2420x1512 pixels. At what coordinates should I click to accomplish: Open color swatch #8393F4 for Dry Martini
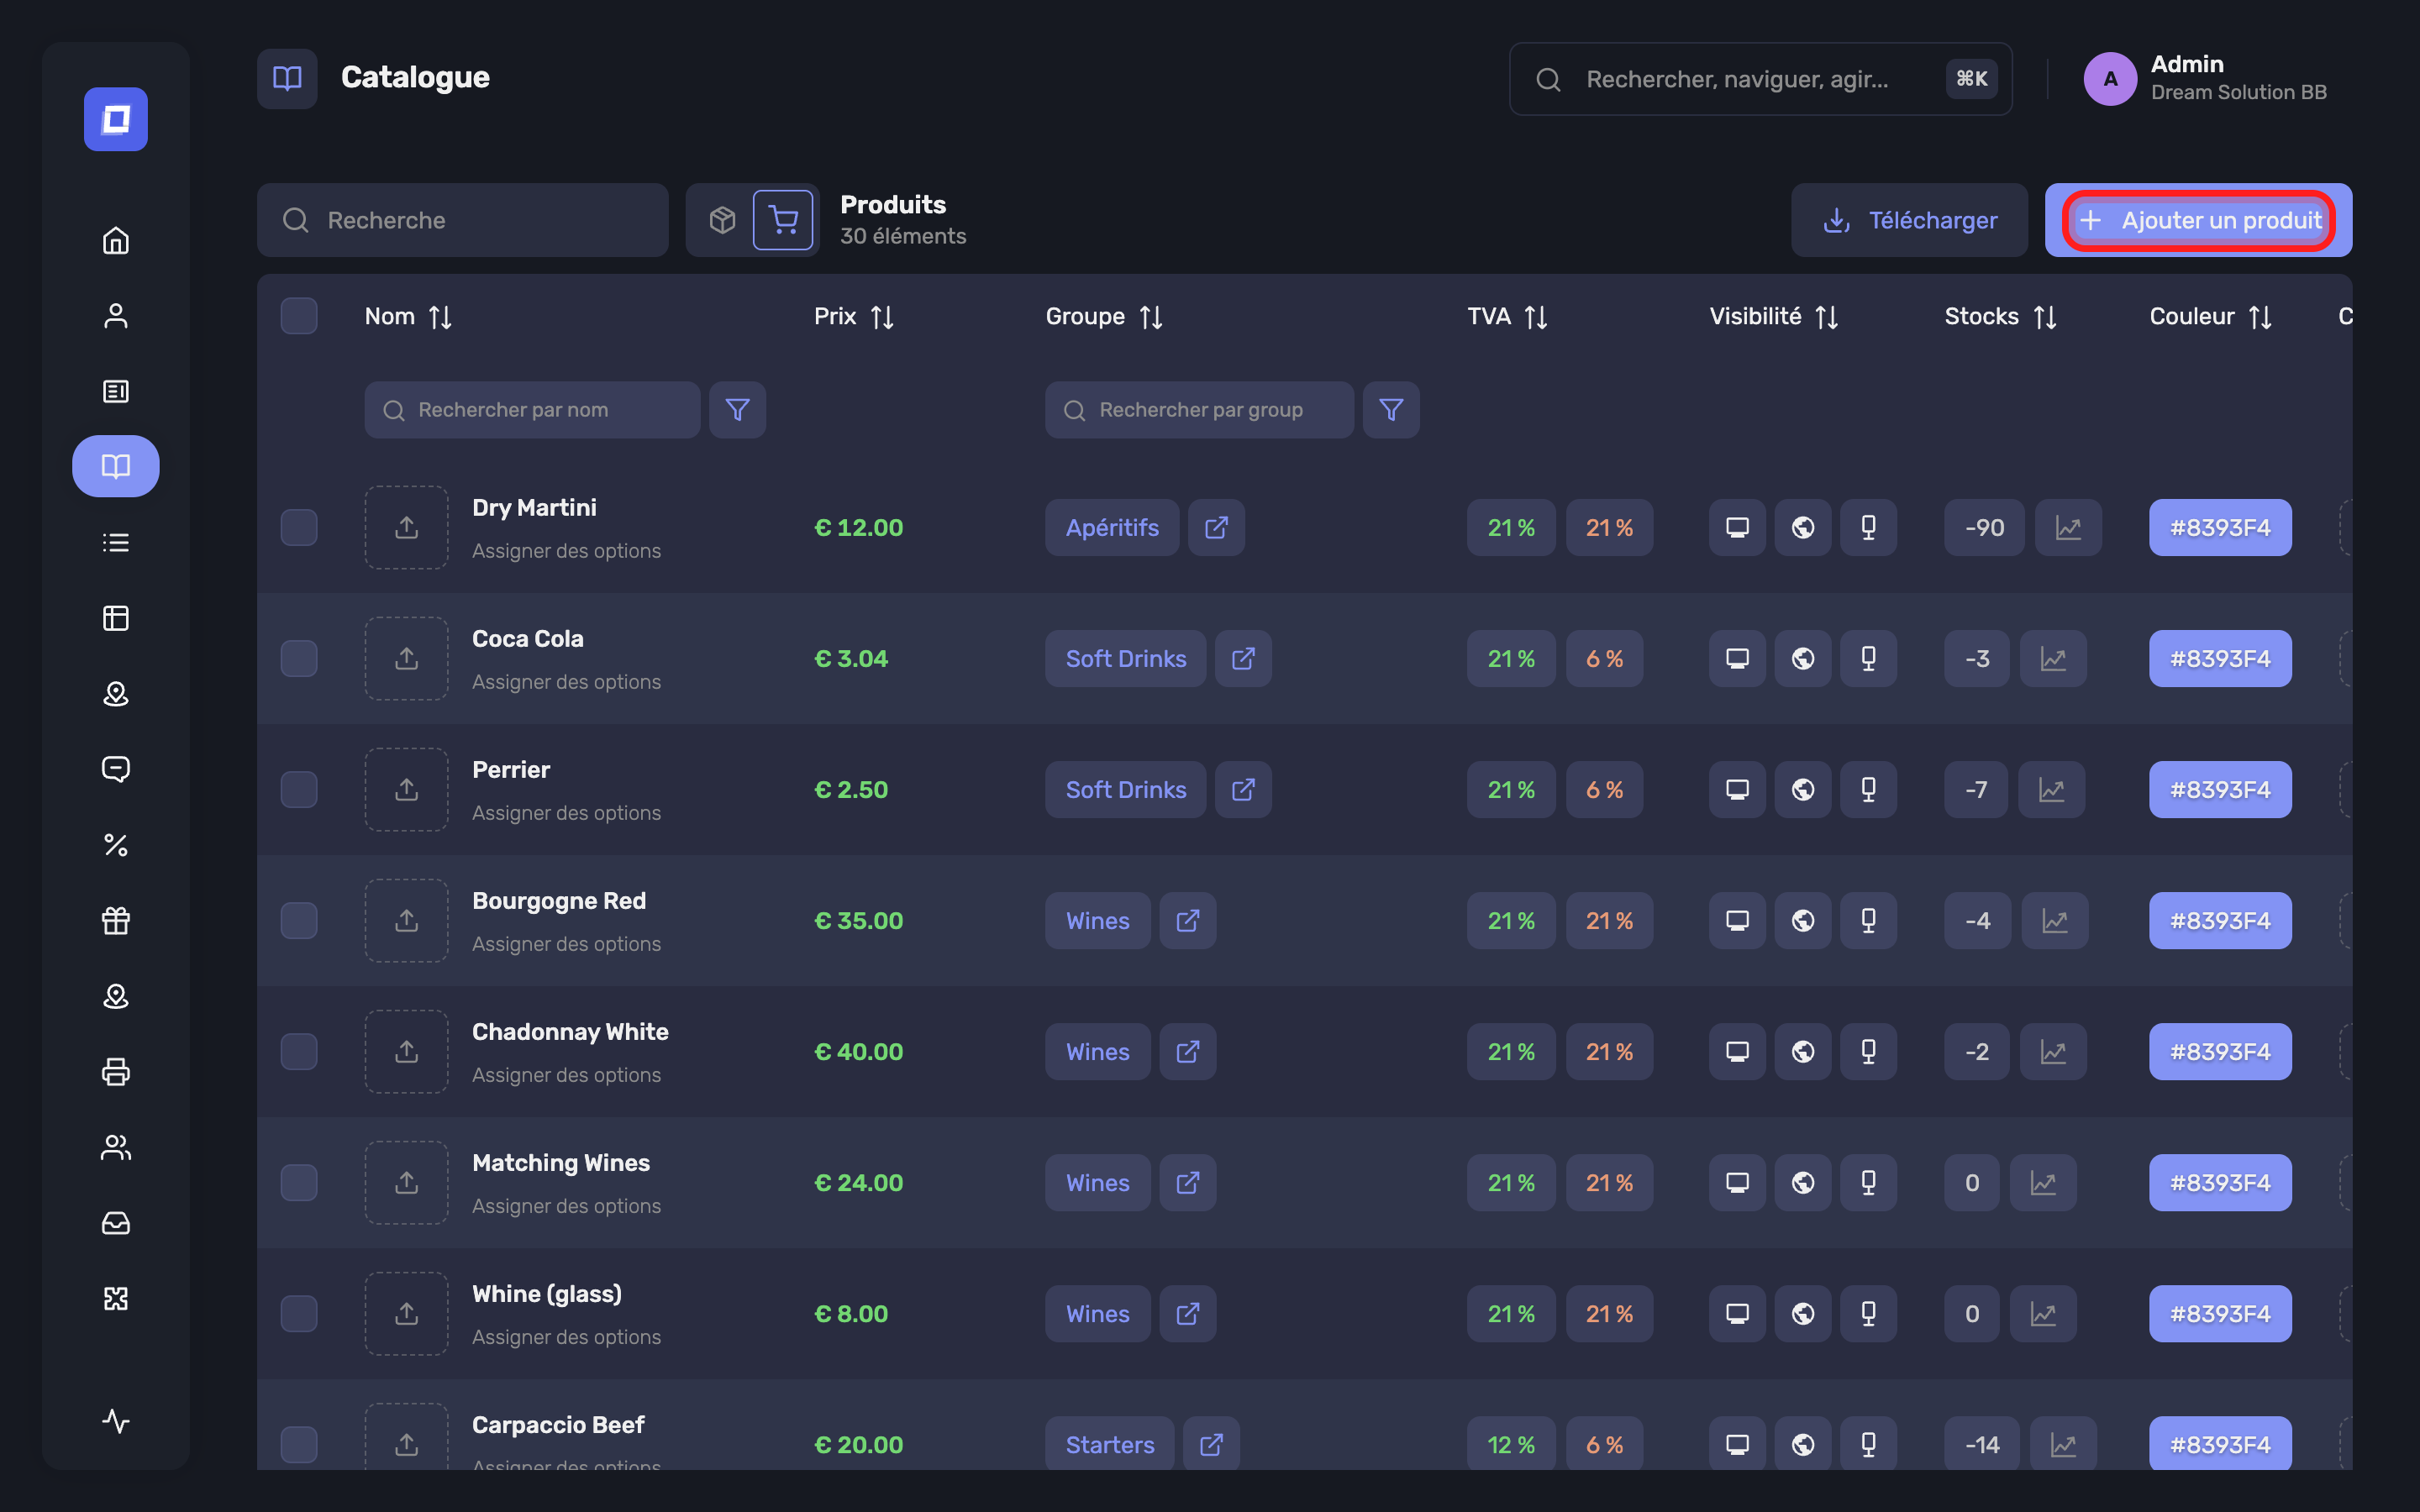coord(2220,527)
